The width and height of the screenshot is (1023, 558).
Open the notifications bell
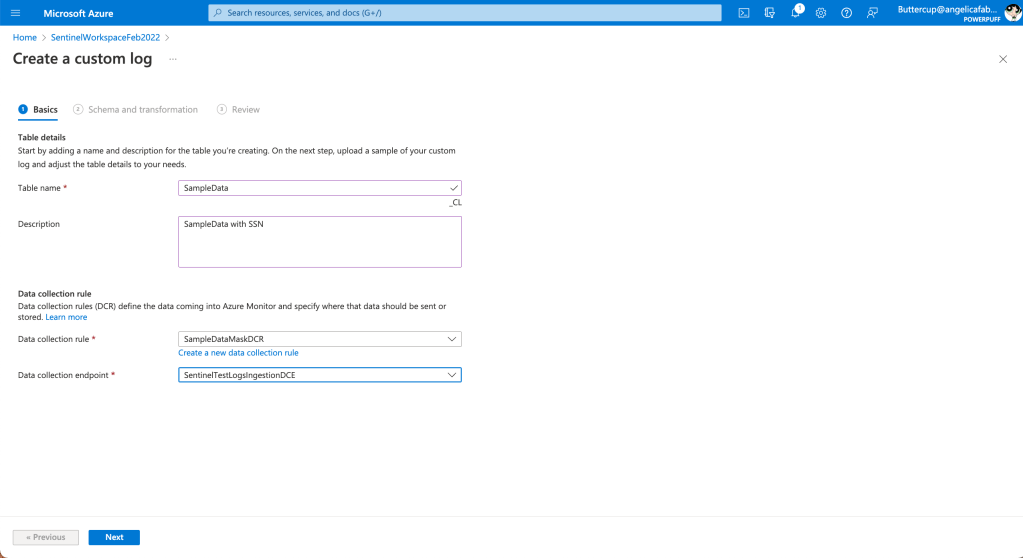(x=796, y=13)
